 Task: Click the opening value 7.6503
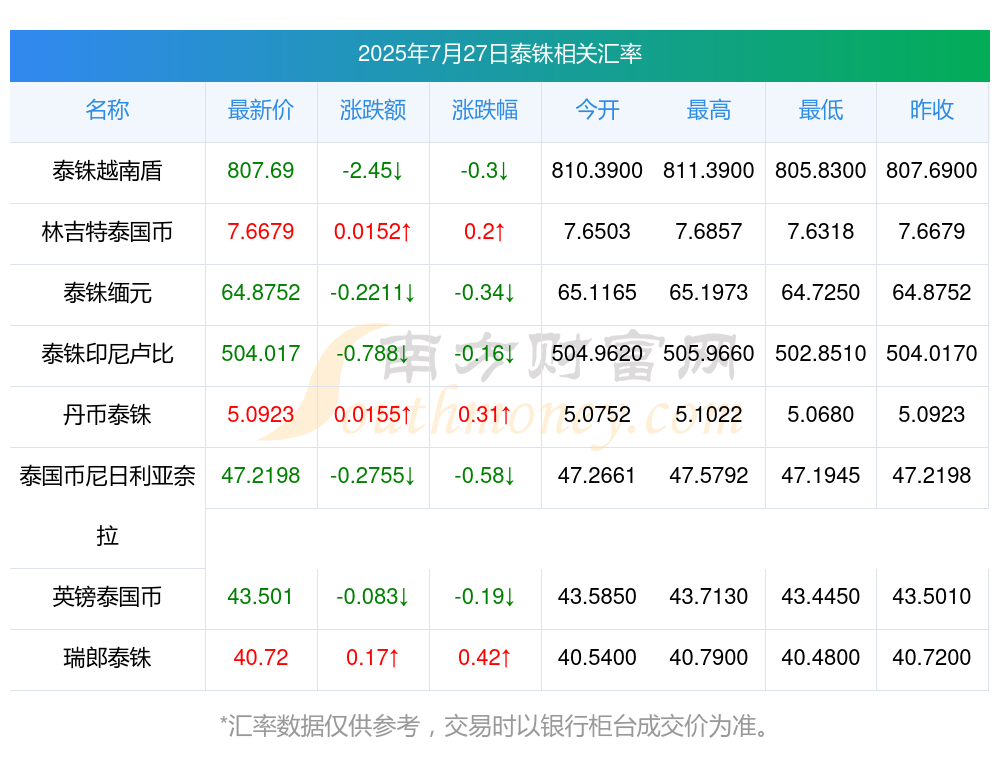597,232
